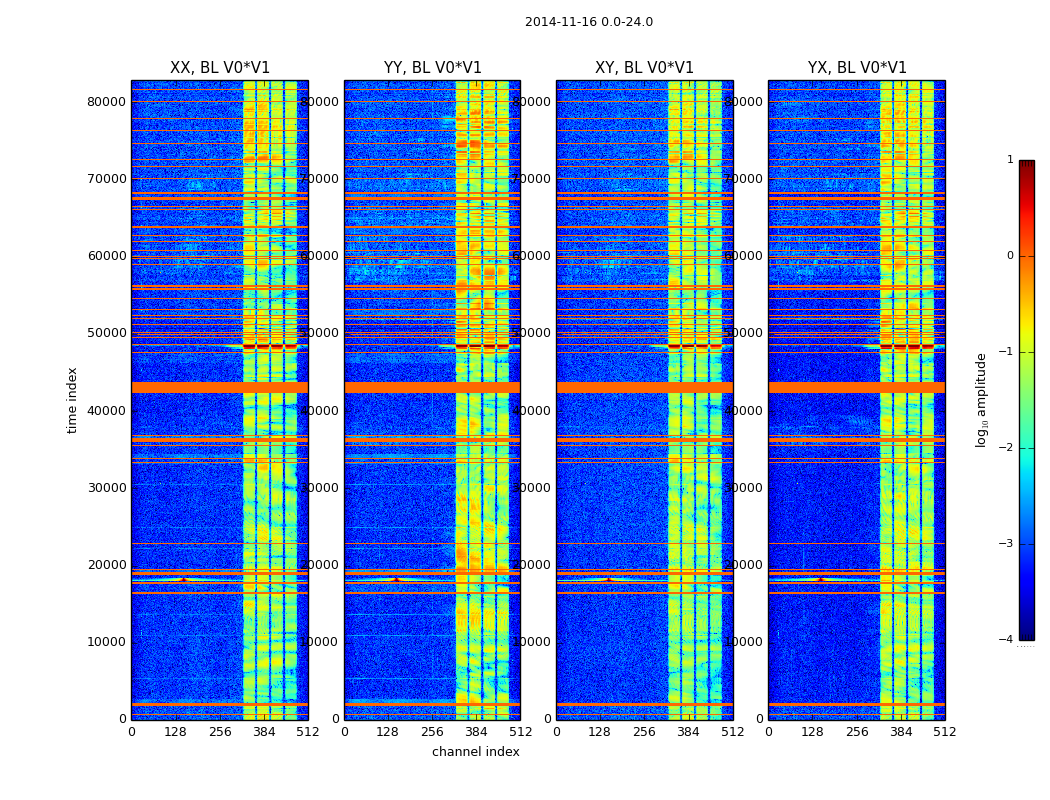This screenshot has height=800, width=1050.
Task: Click the -3 tick label on colorbar
Action: (x=1008, y=544)
